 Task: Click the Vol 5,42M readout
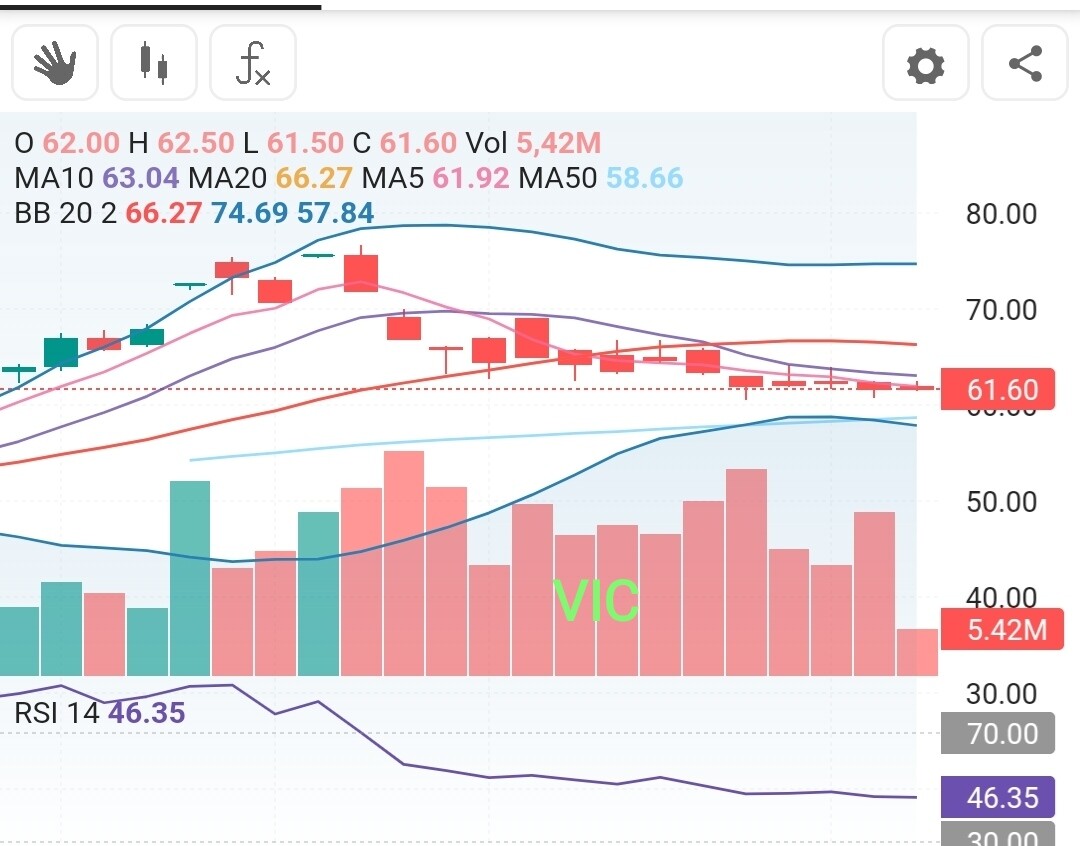533,143
